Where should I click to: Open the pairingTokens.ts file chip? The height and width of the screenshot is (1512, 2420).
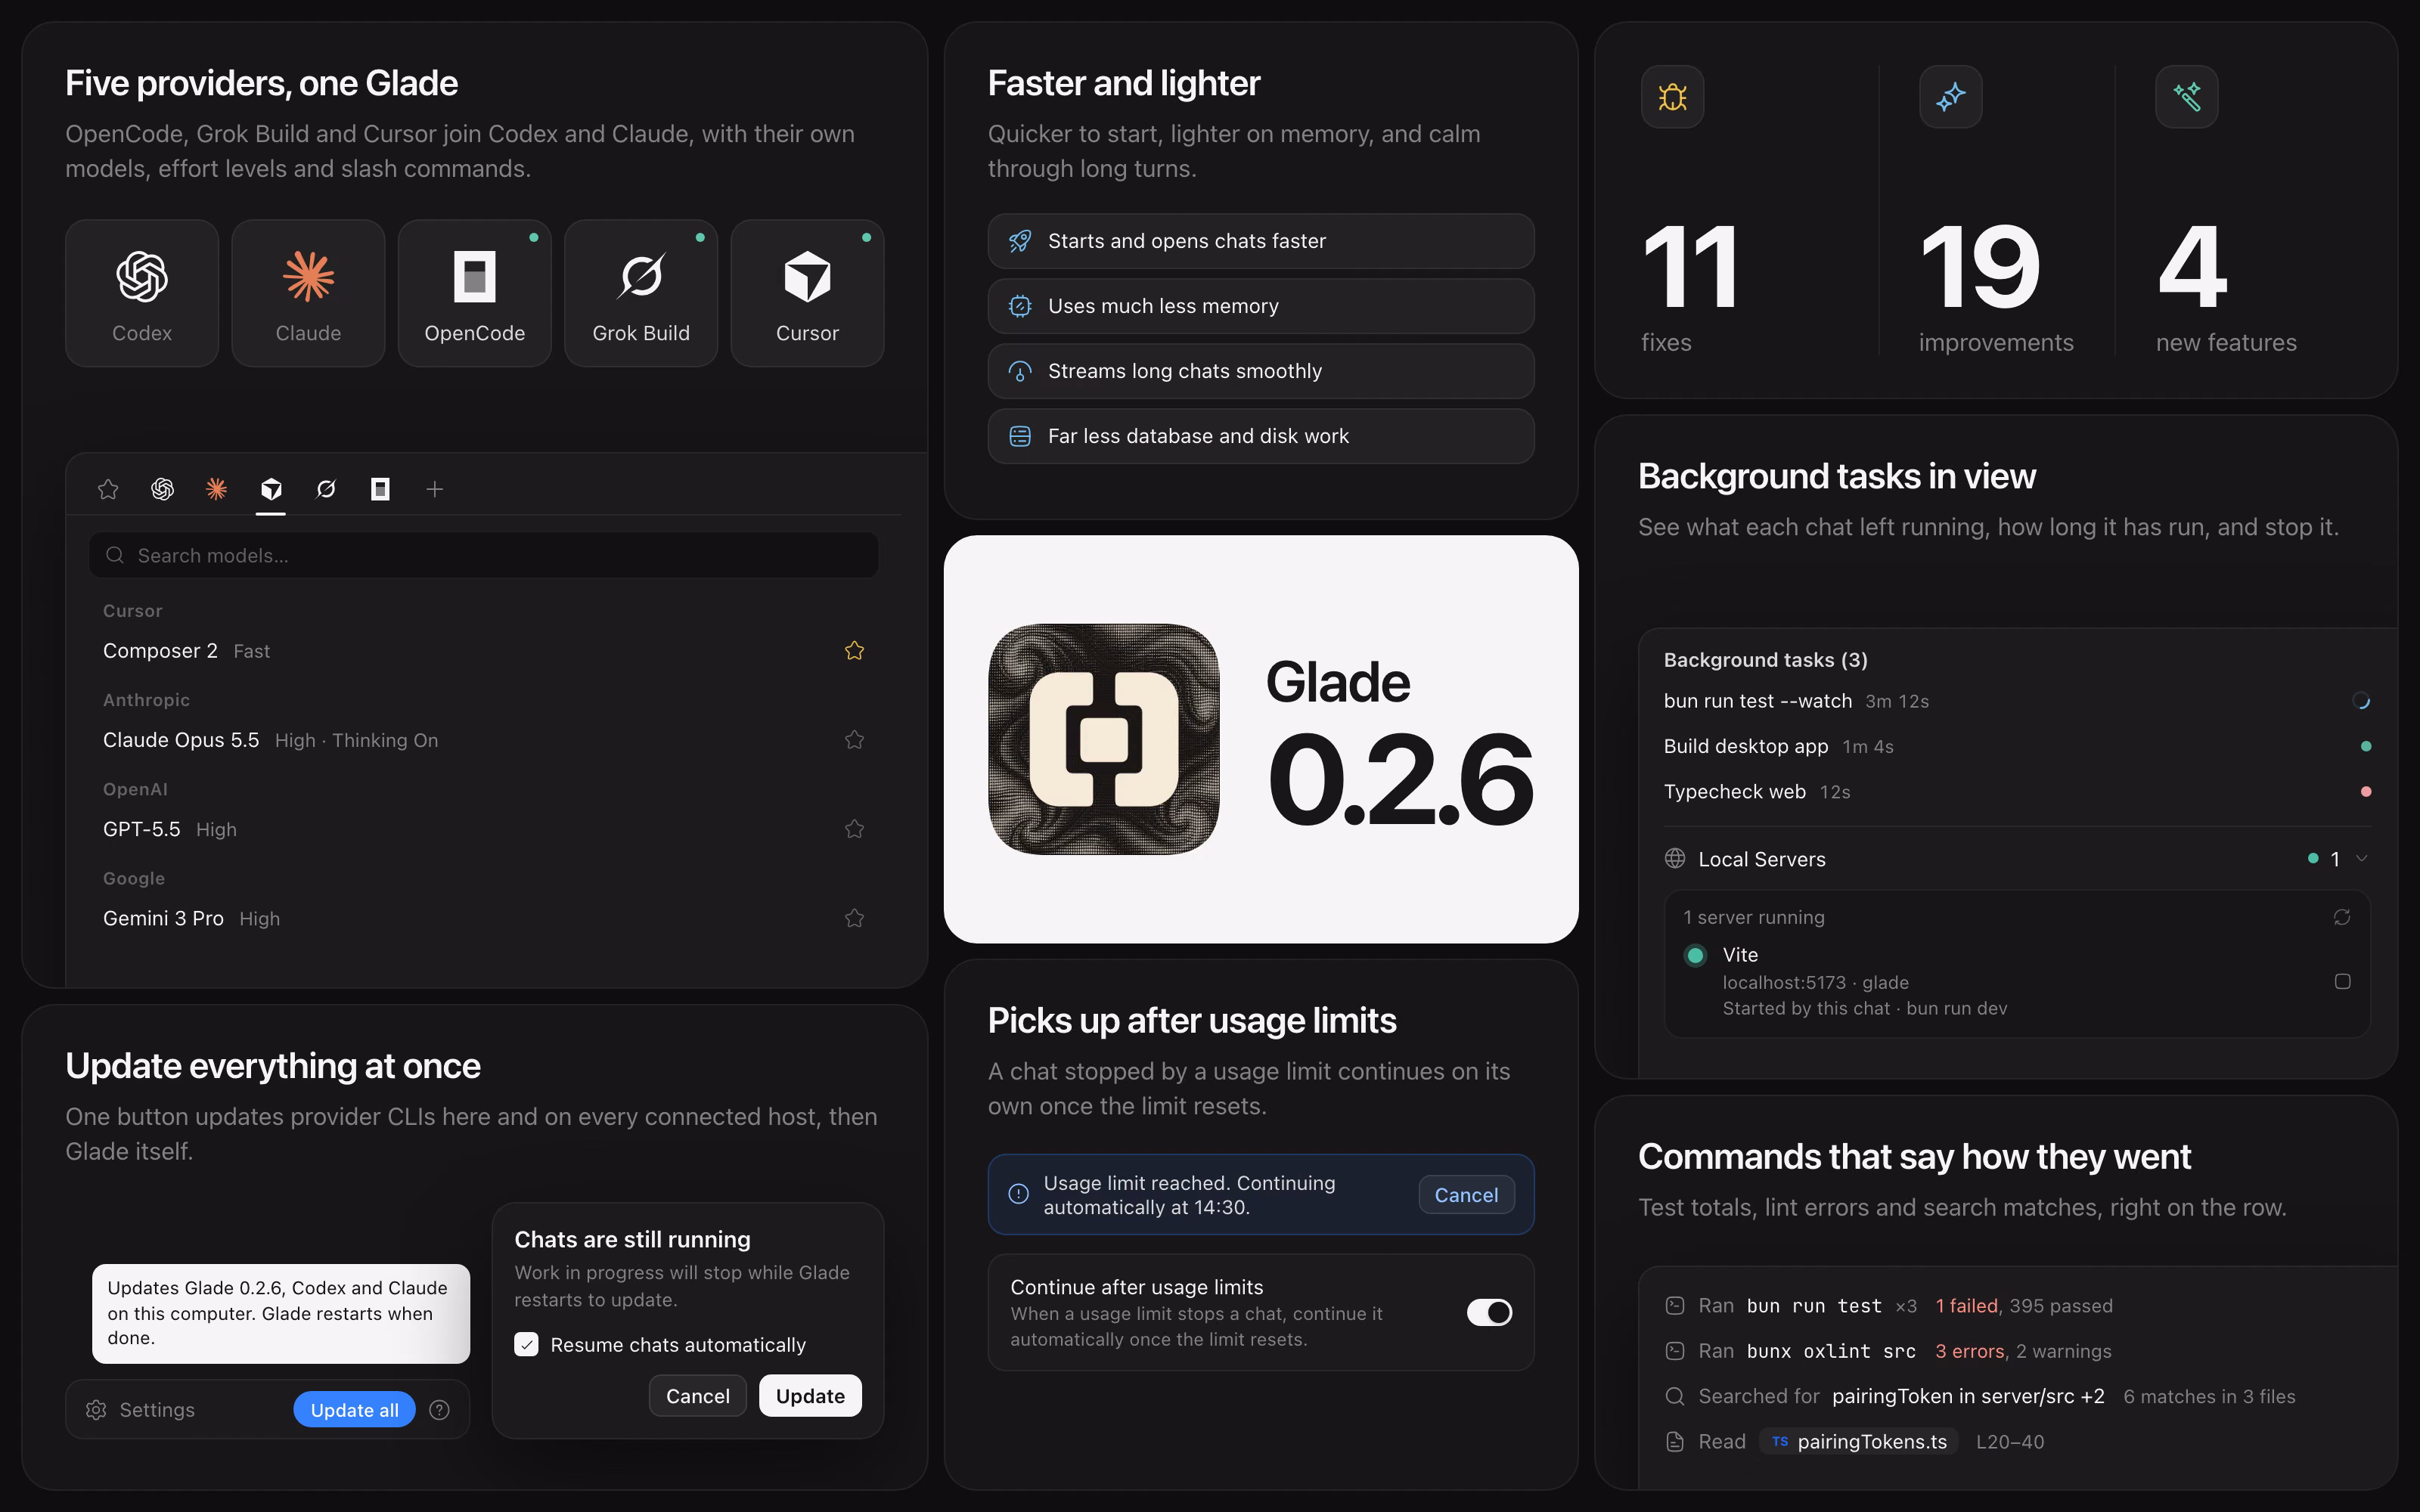click(x=1857, y=1441)
